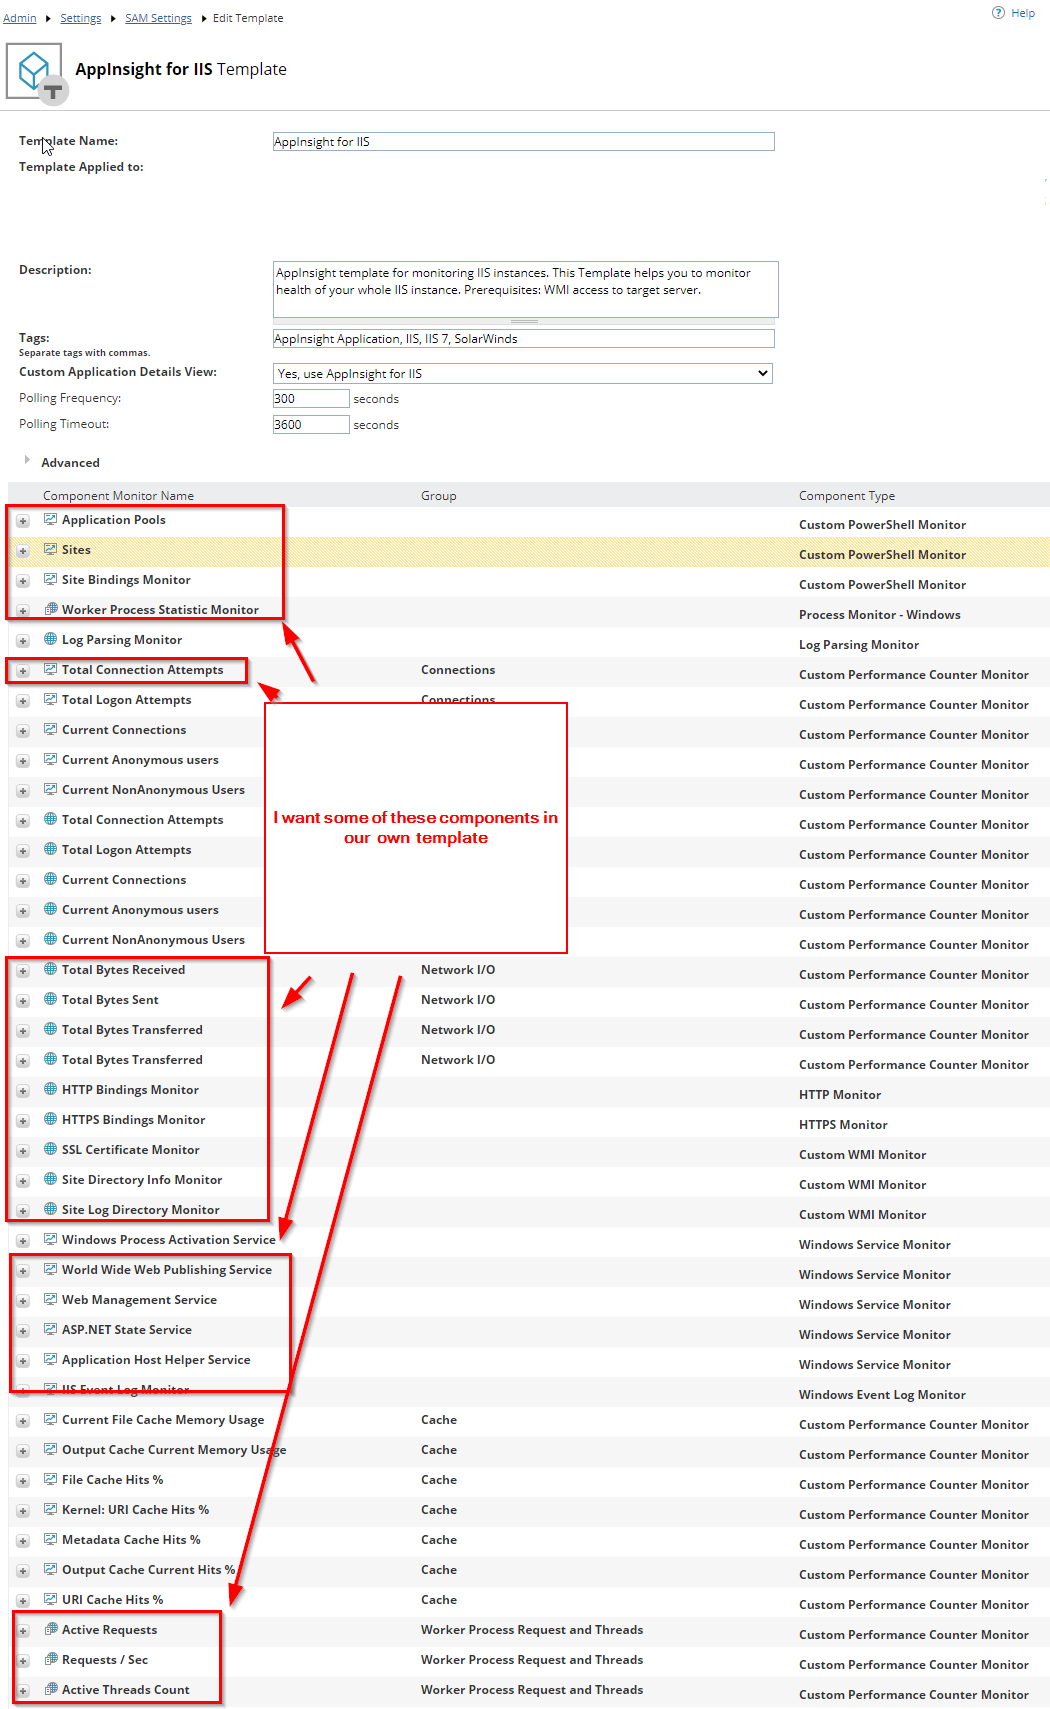The image size is (1050, 1709).
Task: Open the SAM Settings breadcrumb link
Action: coord(158,18)
